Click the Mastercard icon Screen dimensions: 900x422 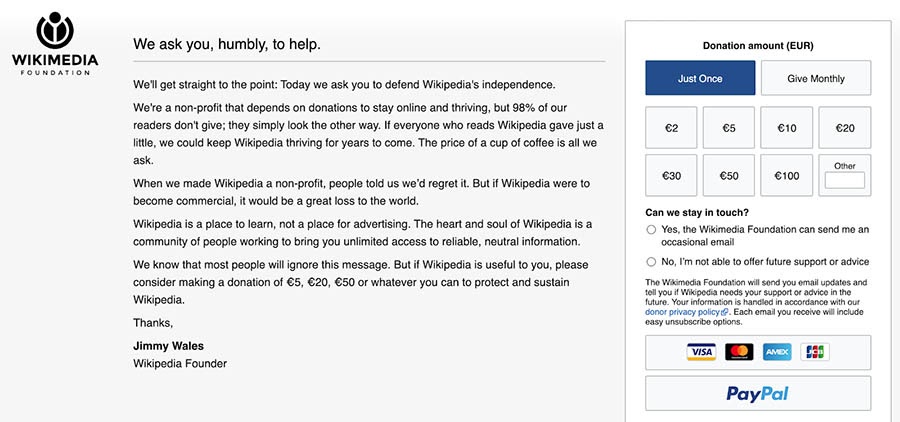(x=739, y=352)
